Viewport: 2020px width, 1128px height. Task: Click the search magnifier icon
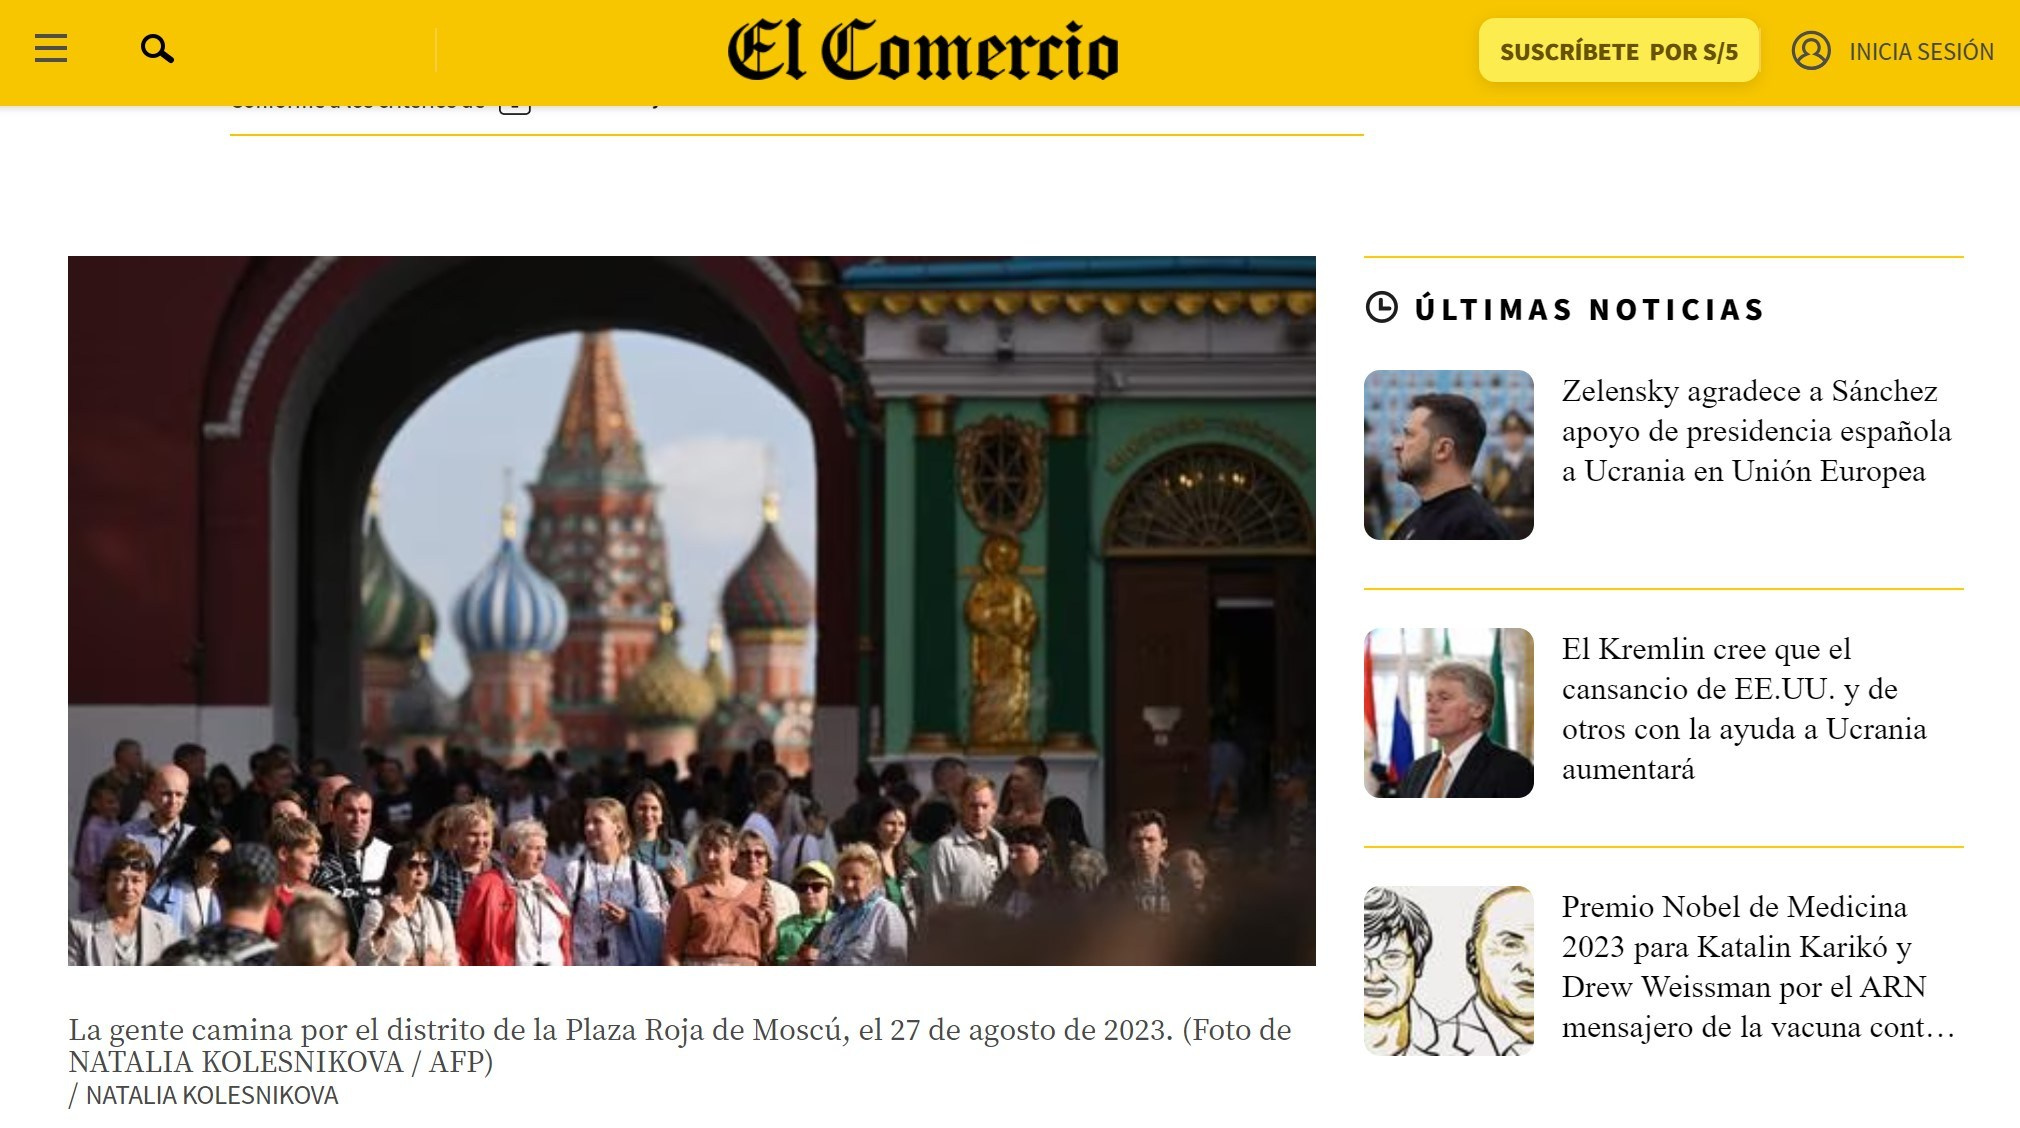(157, 48)
